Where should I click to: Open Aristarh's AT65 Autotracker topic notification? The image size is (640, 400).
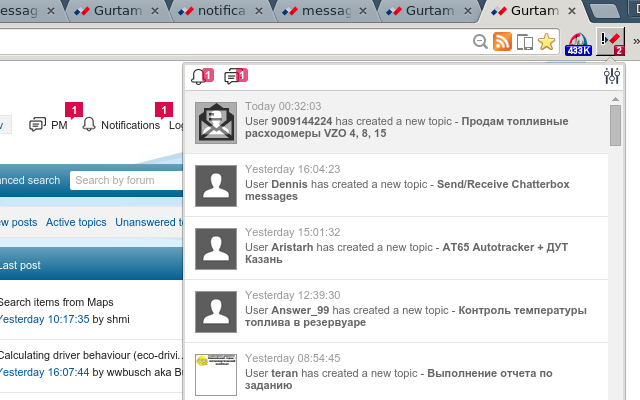tap(400, 252)
